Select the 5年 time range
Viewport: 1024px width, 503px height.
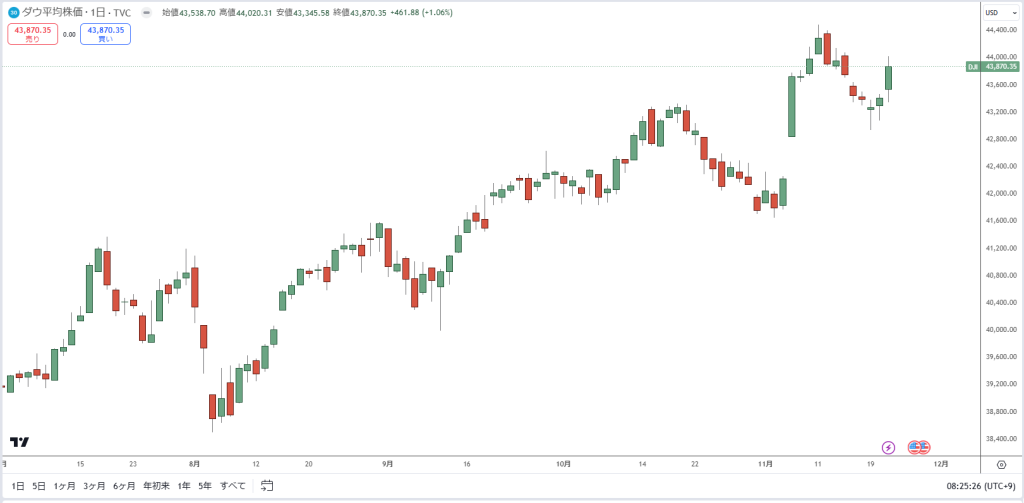(x=205, y=485)
